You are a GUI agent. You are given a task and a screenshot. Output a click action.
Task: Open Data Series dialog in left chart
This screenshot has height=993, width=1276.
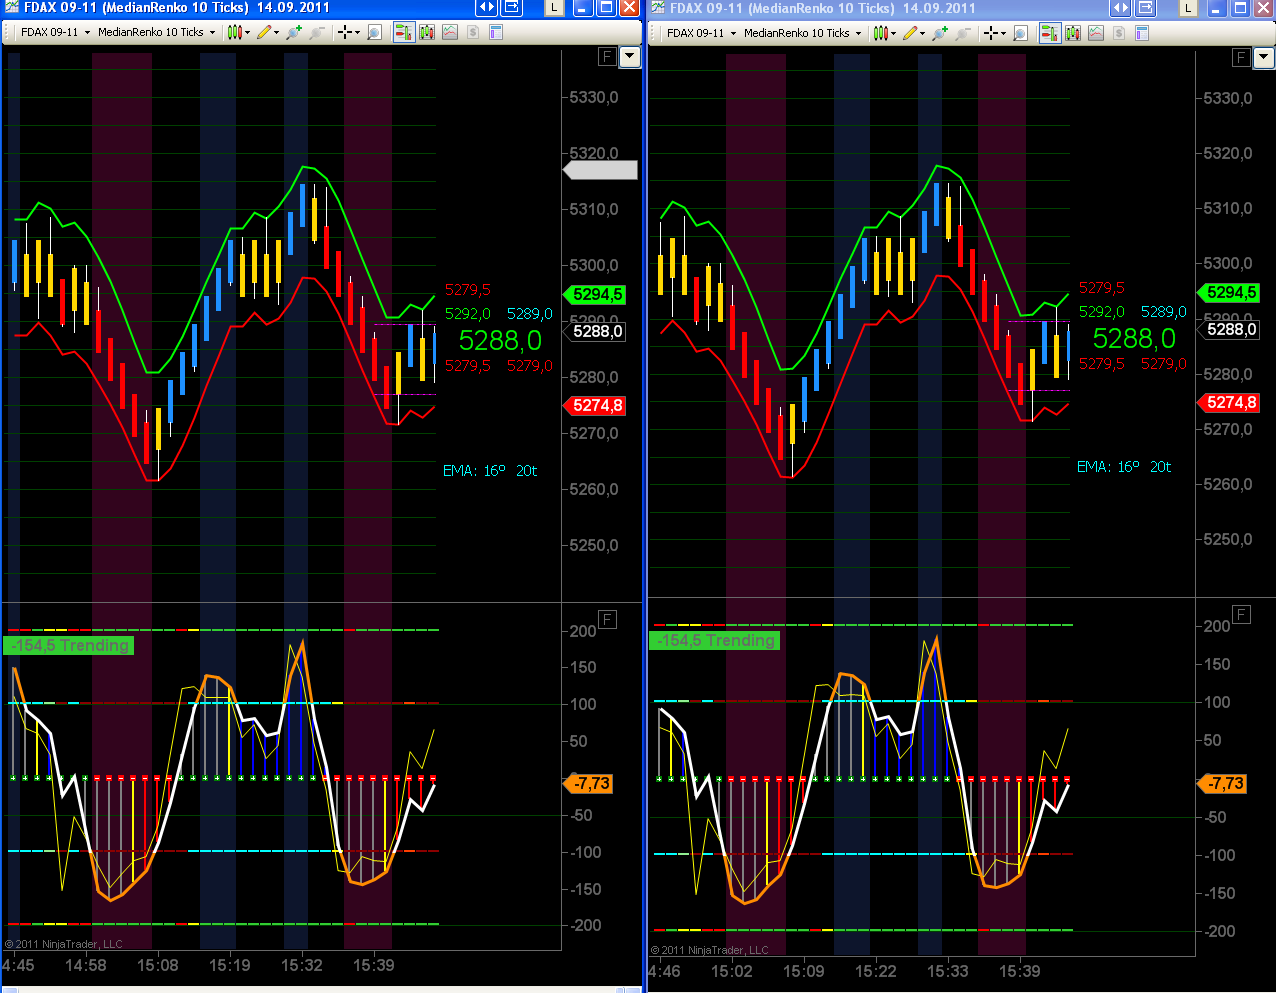click(427, 32)
